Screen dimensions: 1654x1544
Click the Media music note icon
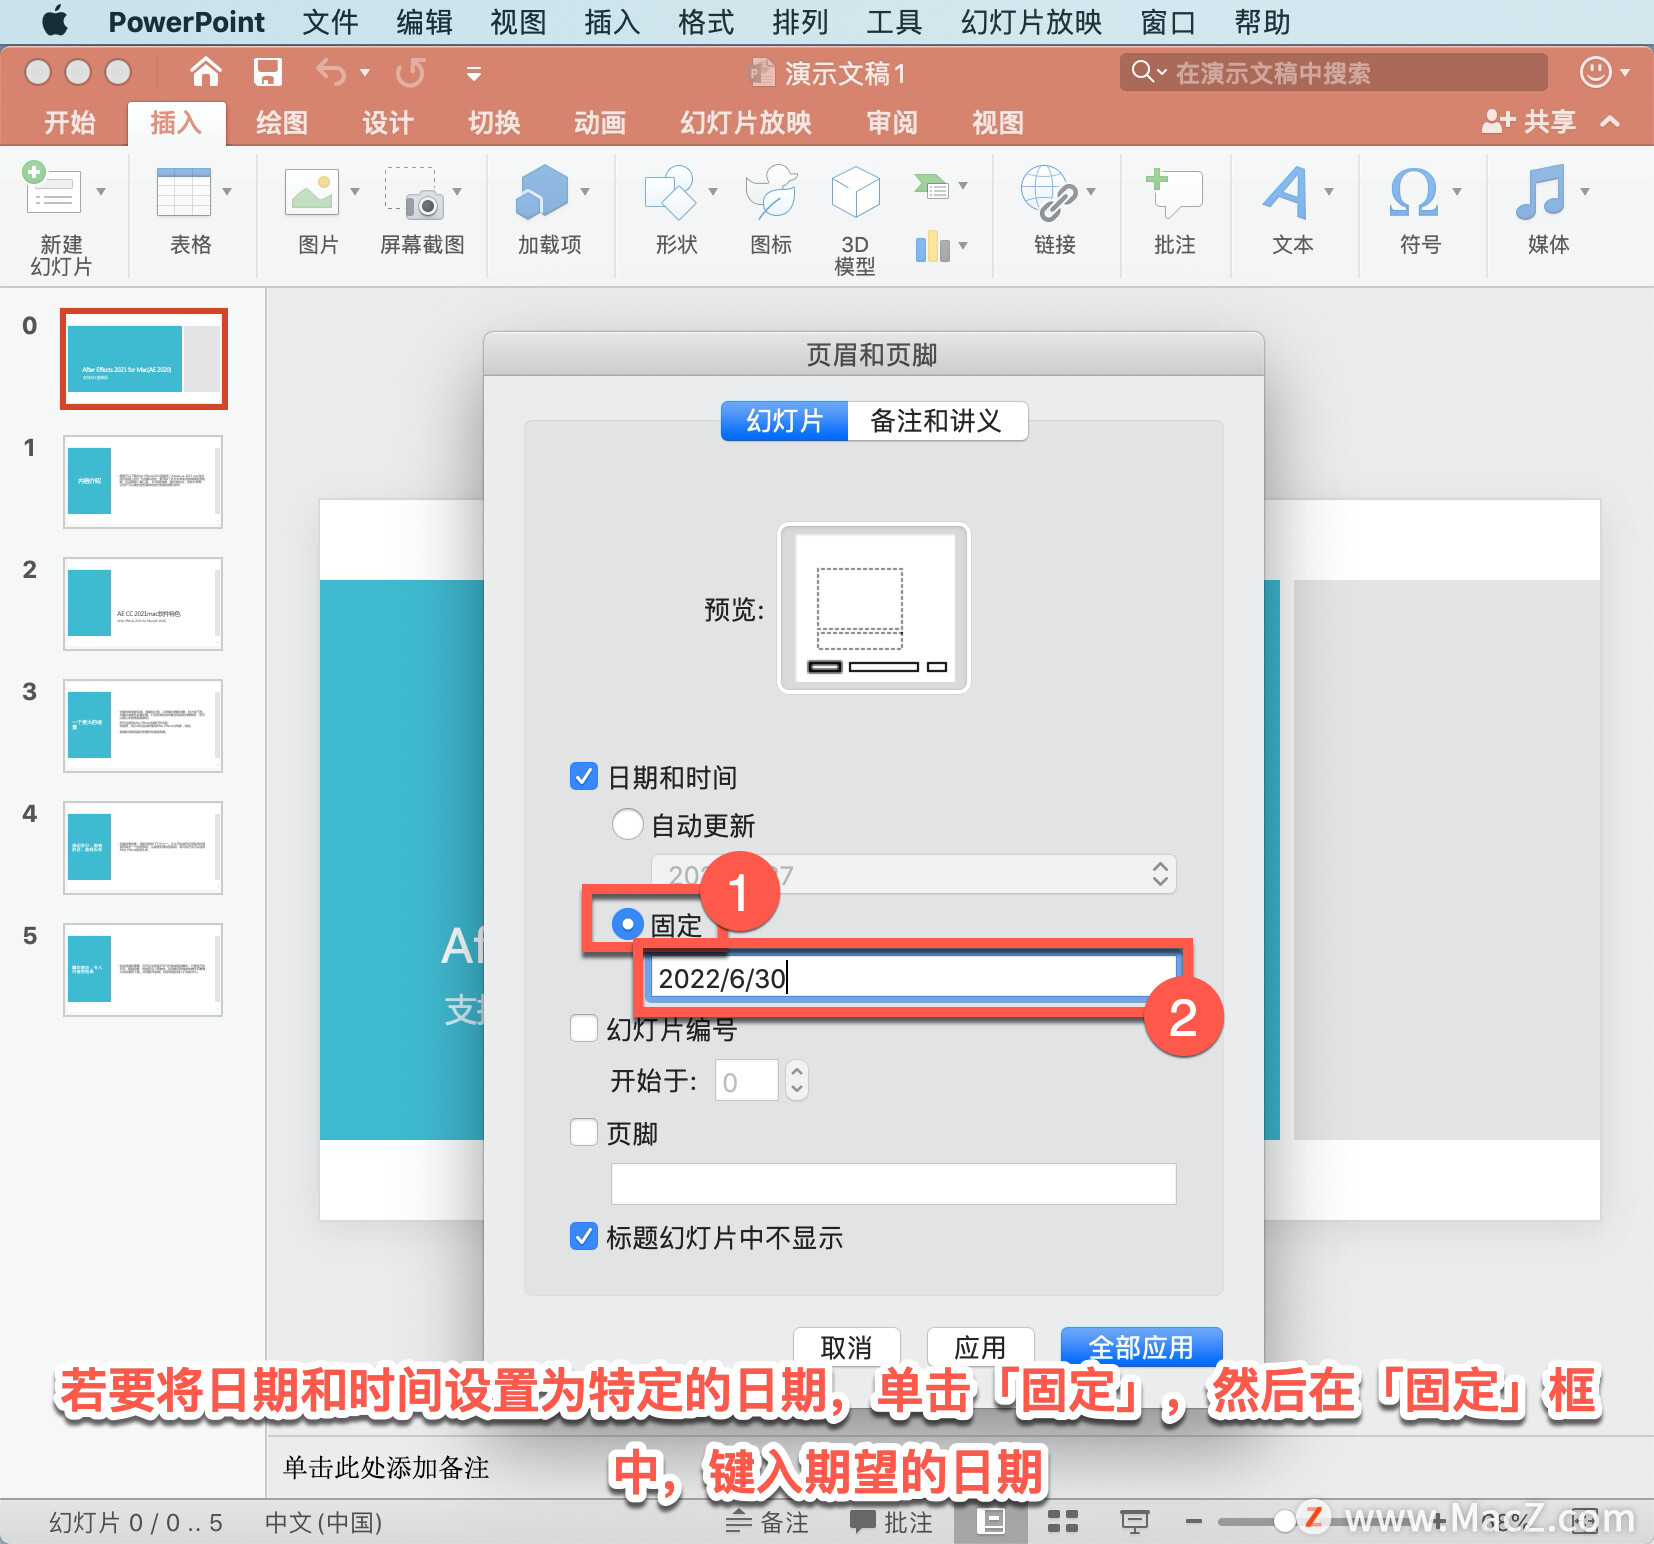[1540, 192]
